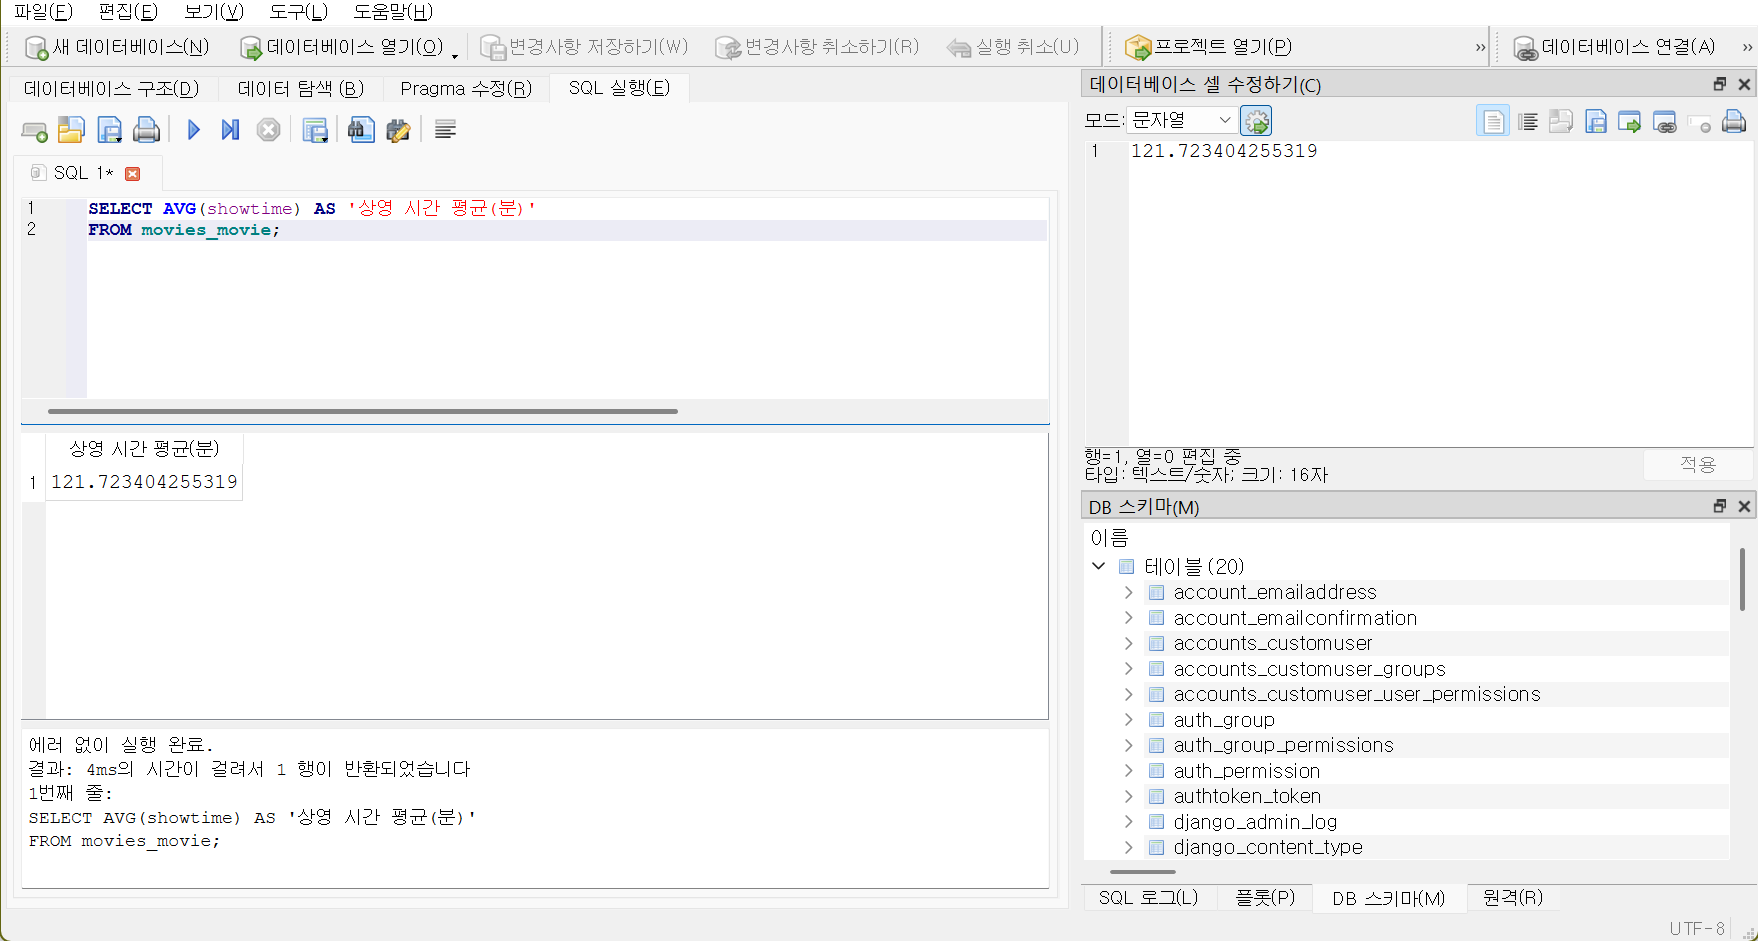Select auth_permission in schema tree
Image resolution: width=1758 pixels, height=941 pixels.
(1246, 771)
